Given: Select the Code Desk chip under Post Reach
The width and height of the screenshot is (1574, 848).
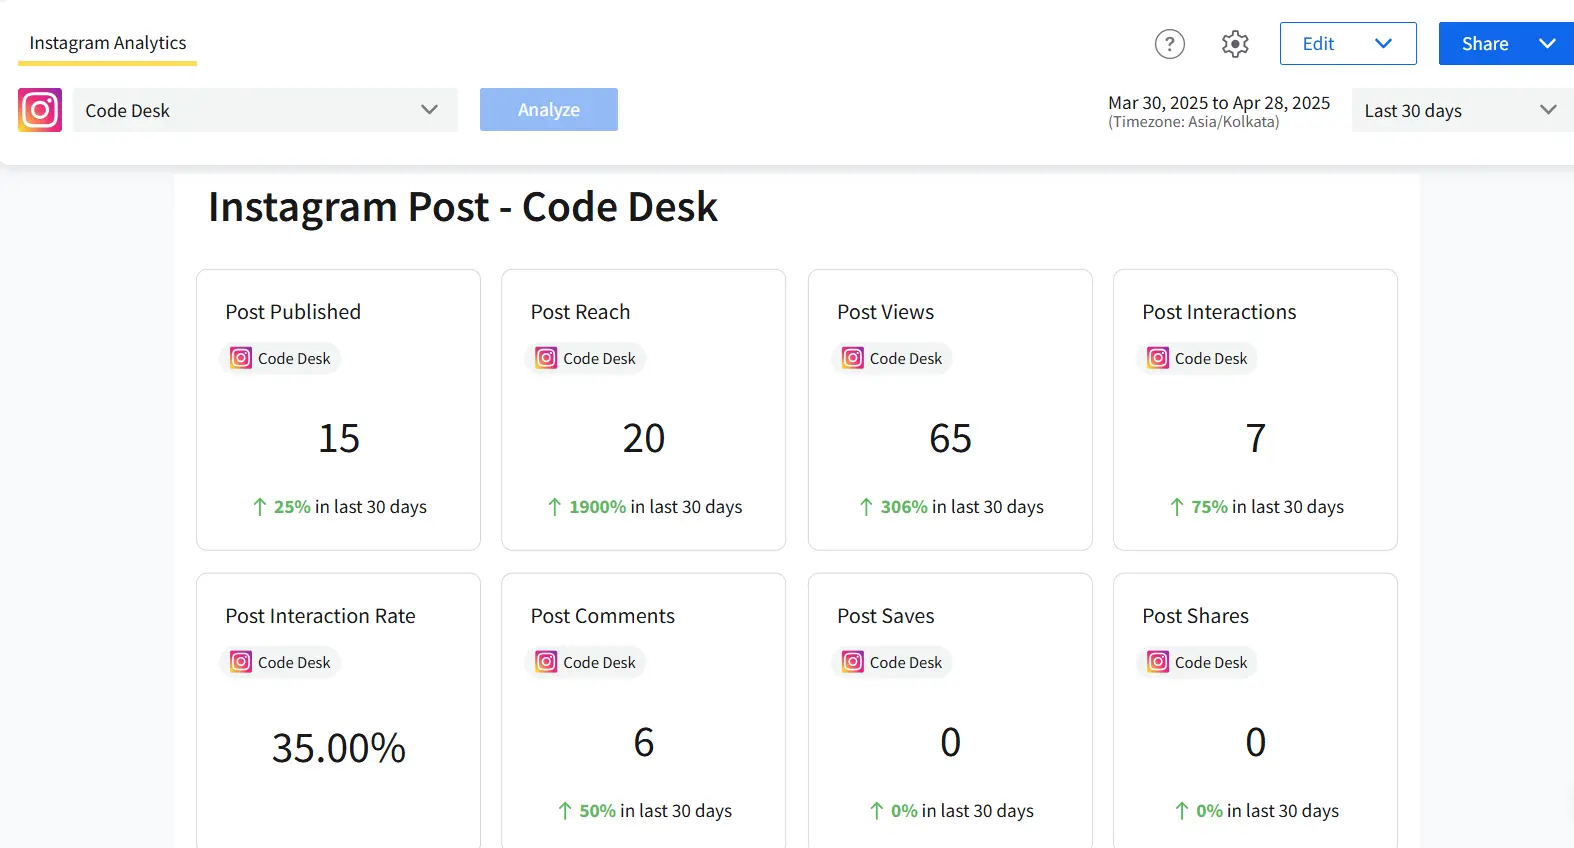Looking at the screenshot, I should click(x=585, y=358).
